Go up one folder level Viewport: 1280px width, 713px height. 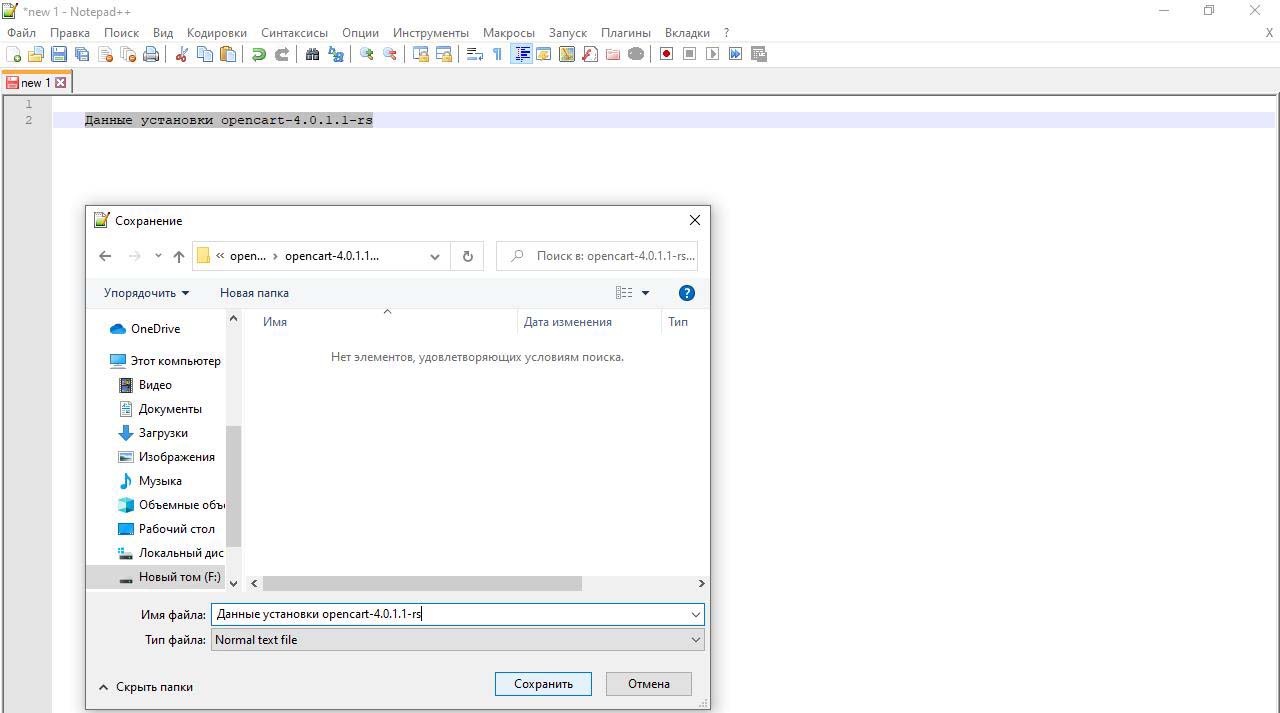pos(179,256)
